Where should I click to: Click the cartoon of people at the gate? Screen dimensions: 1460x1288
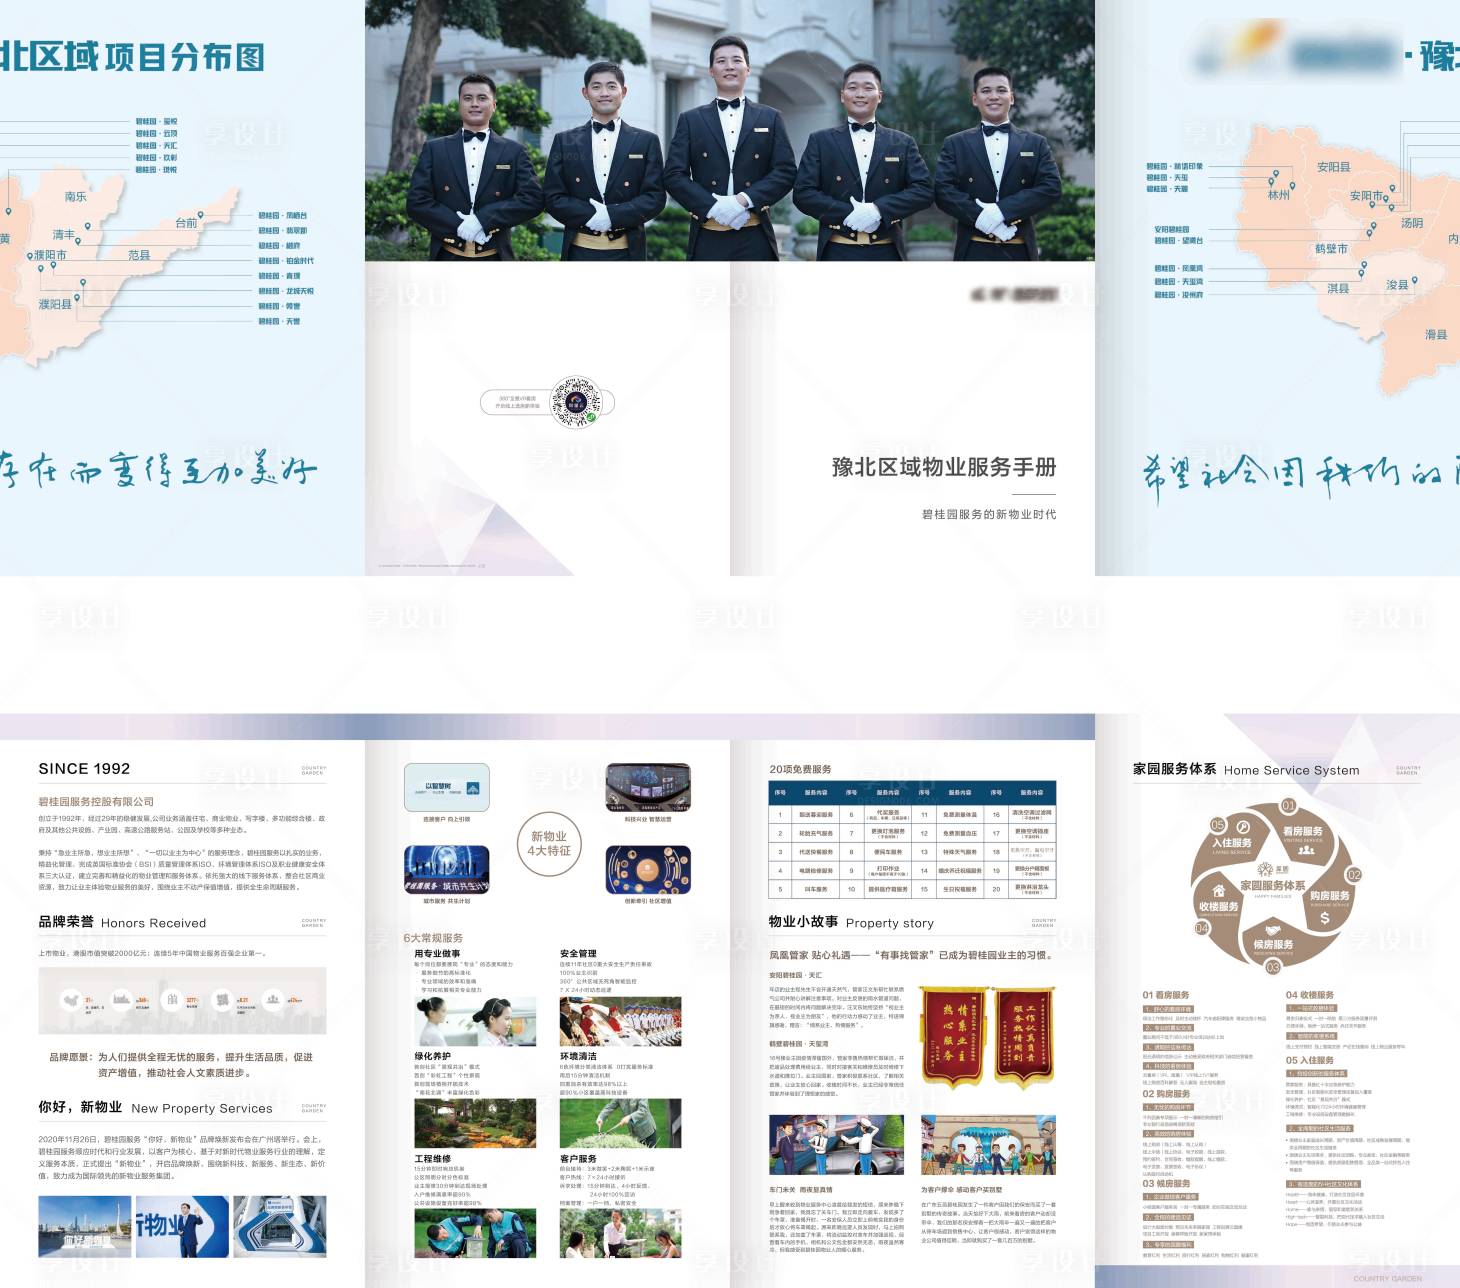point(988,1145)
